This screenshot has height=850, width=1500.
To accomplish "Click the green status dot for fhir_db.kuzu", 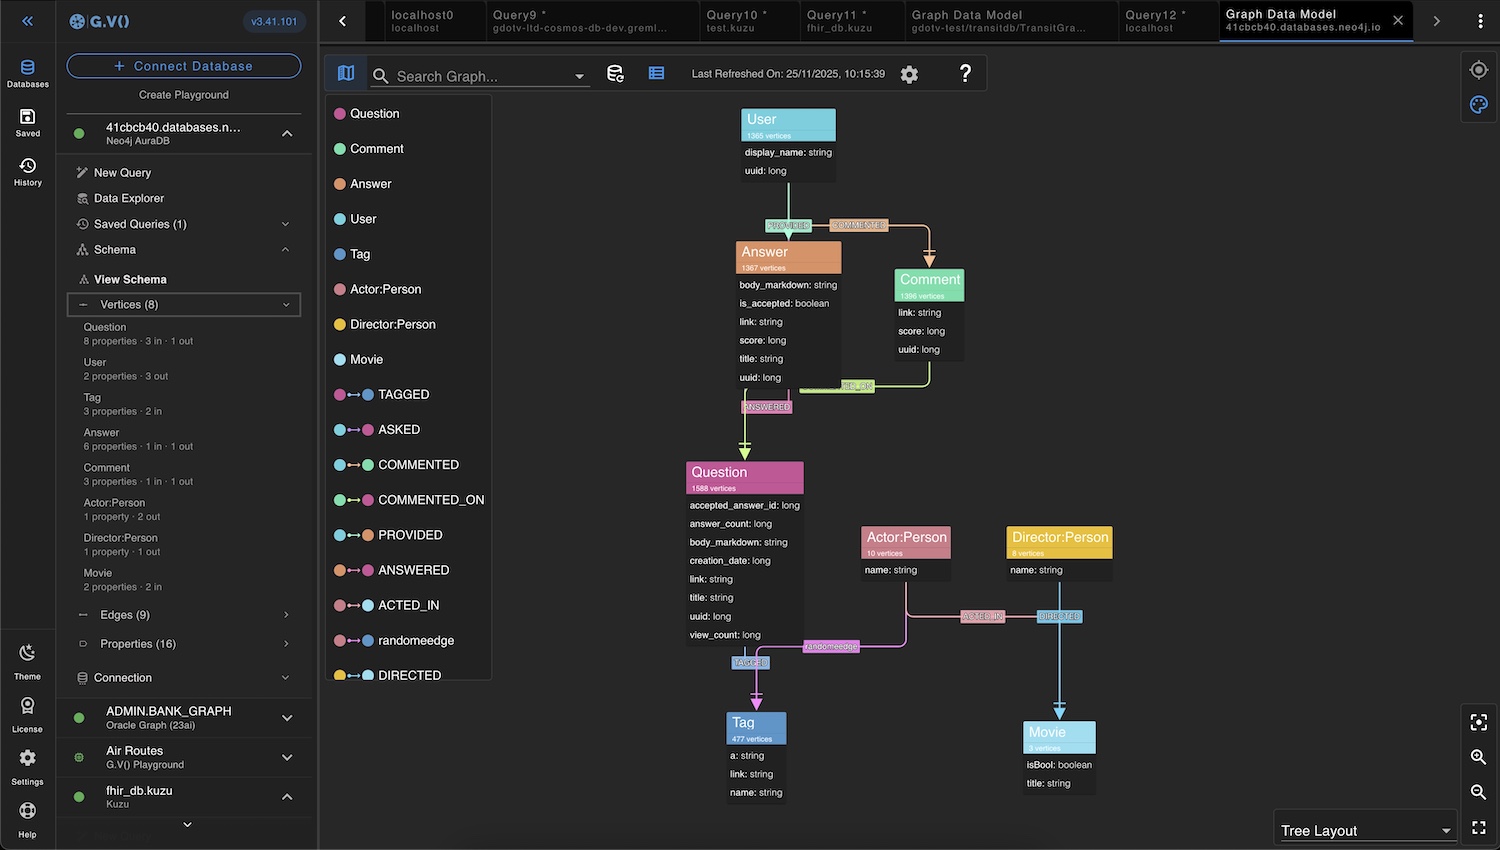I will [77, 797].
